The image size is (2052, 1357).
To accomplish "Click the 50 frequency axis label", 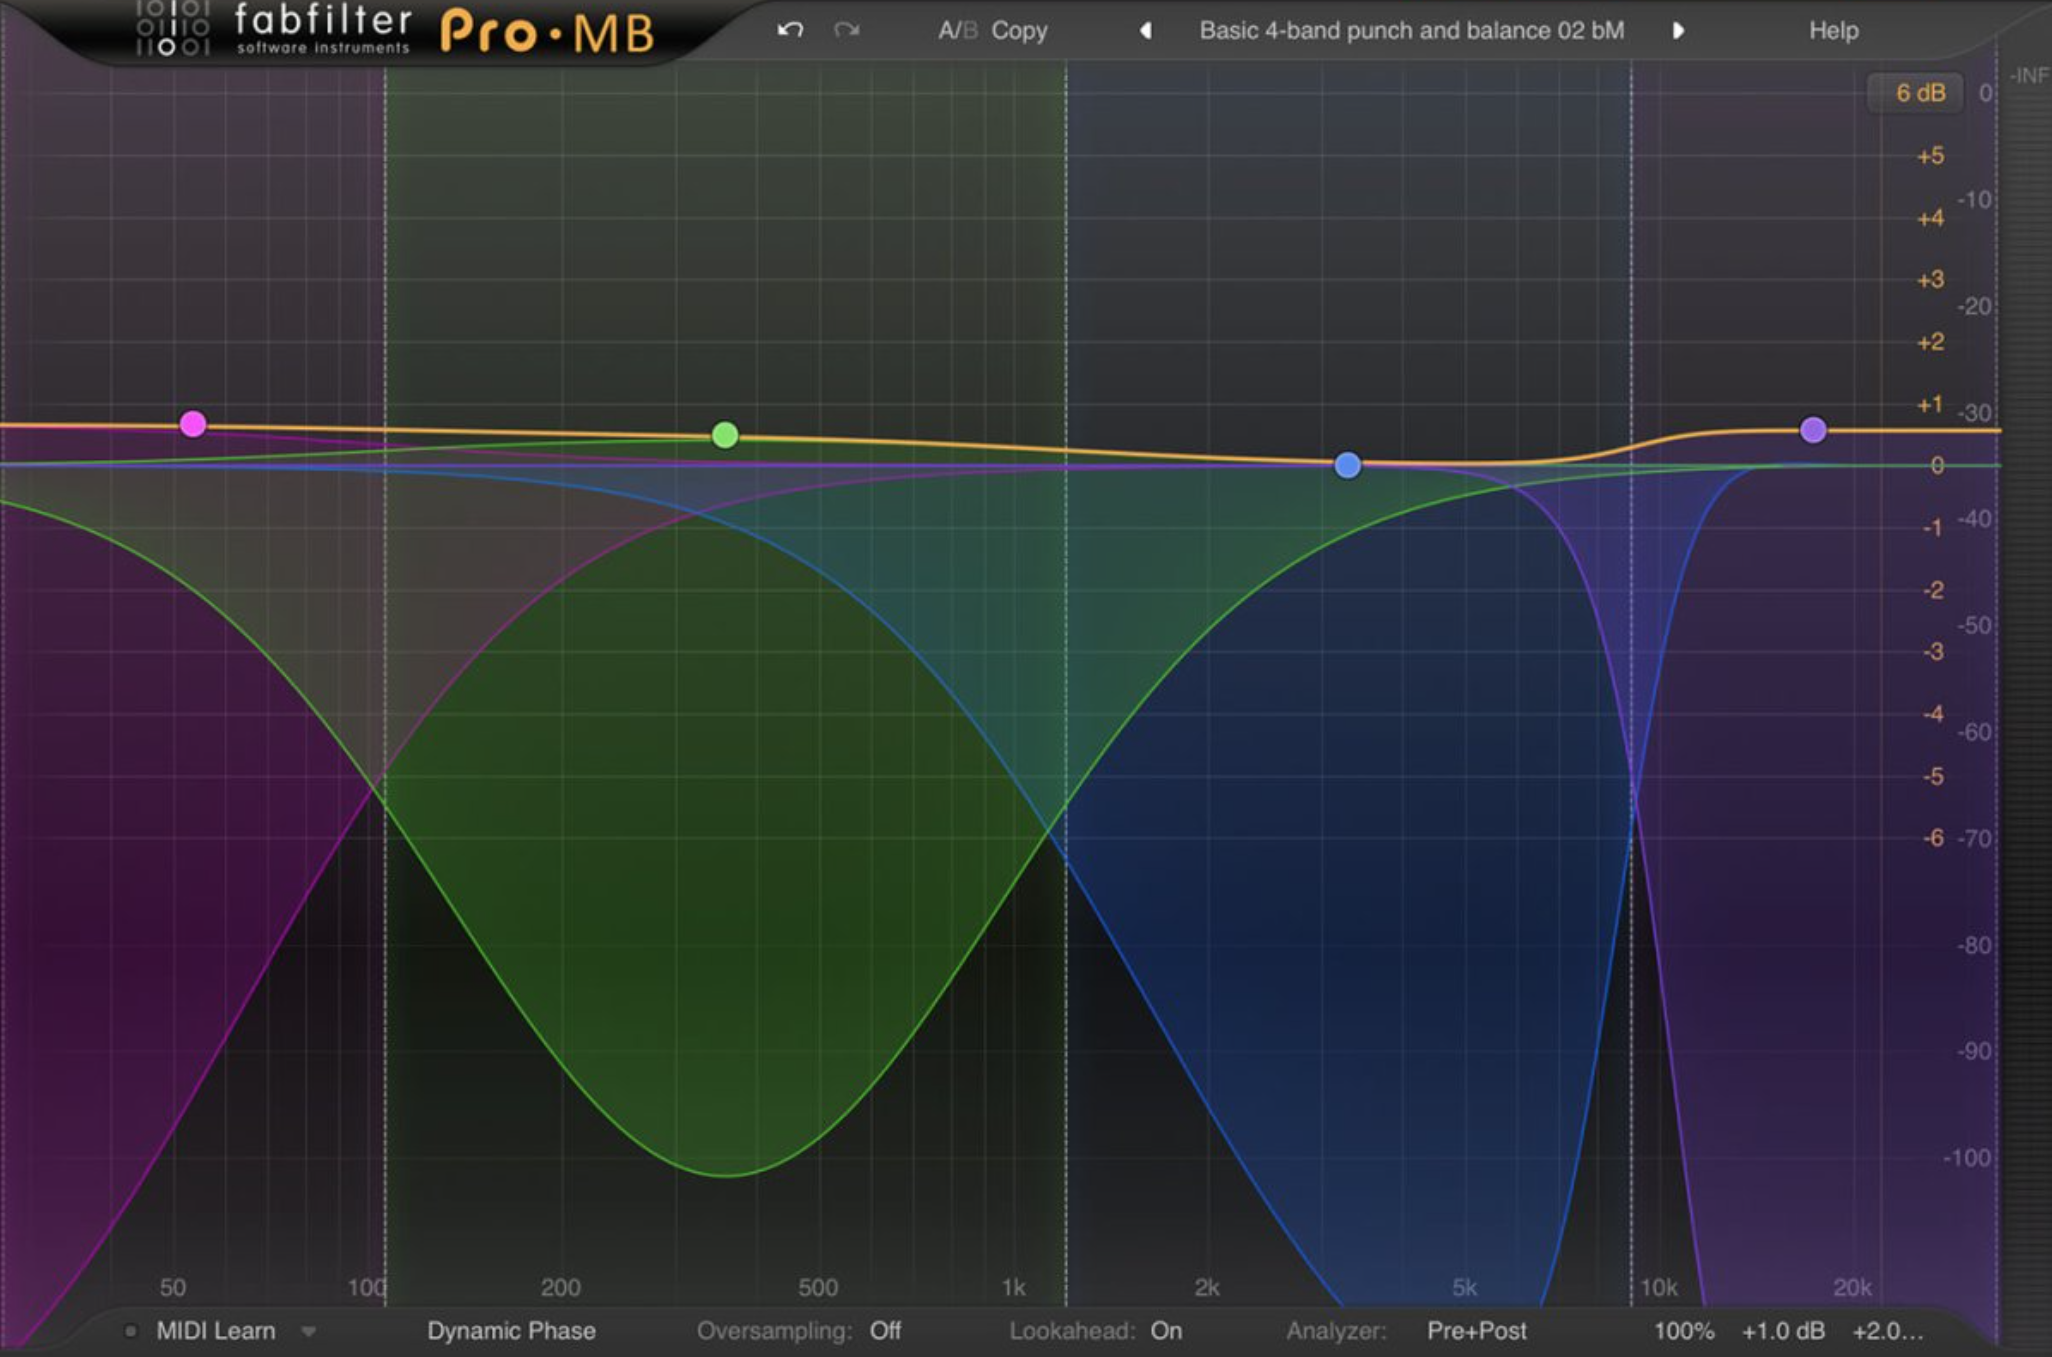I will tap(173, 1287).
